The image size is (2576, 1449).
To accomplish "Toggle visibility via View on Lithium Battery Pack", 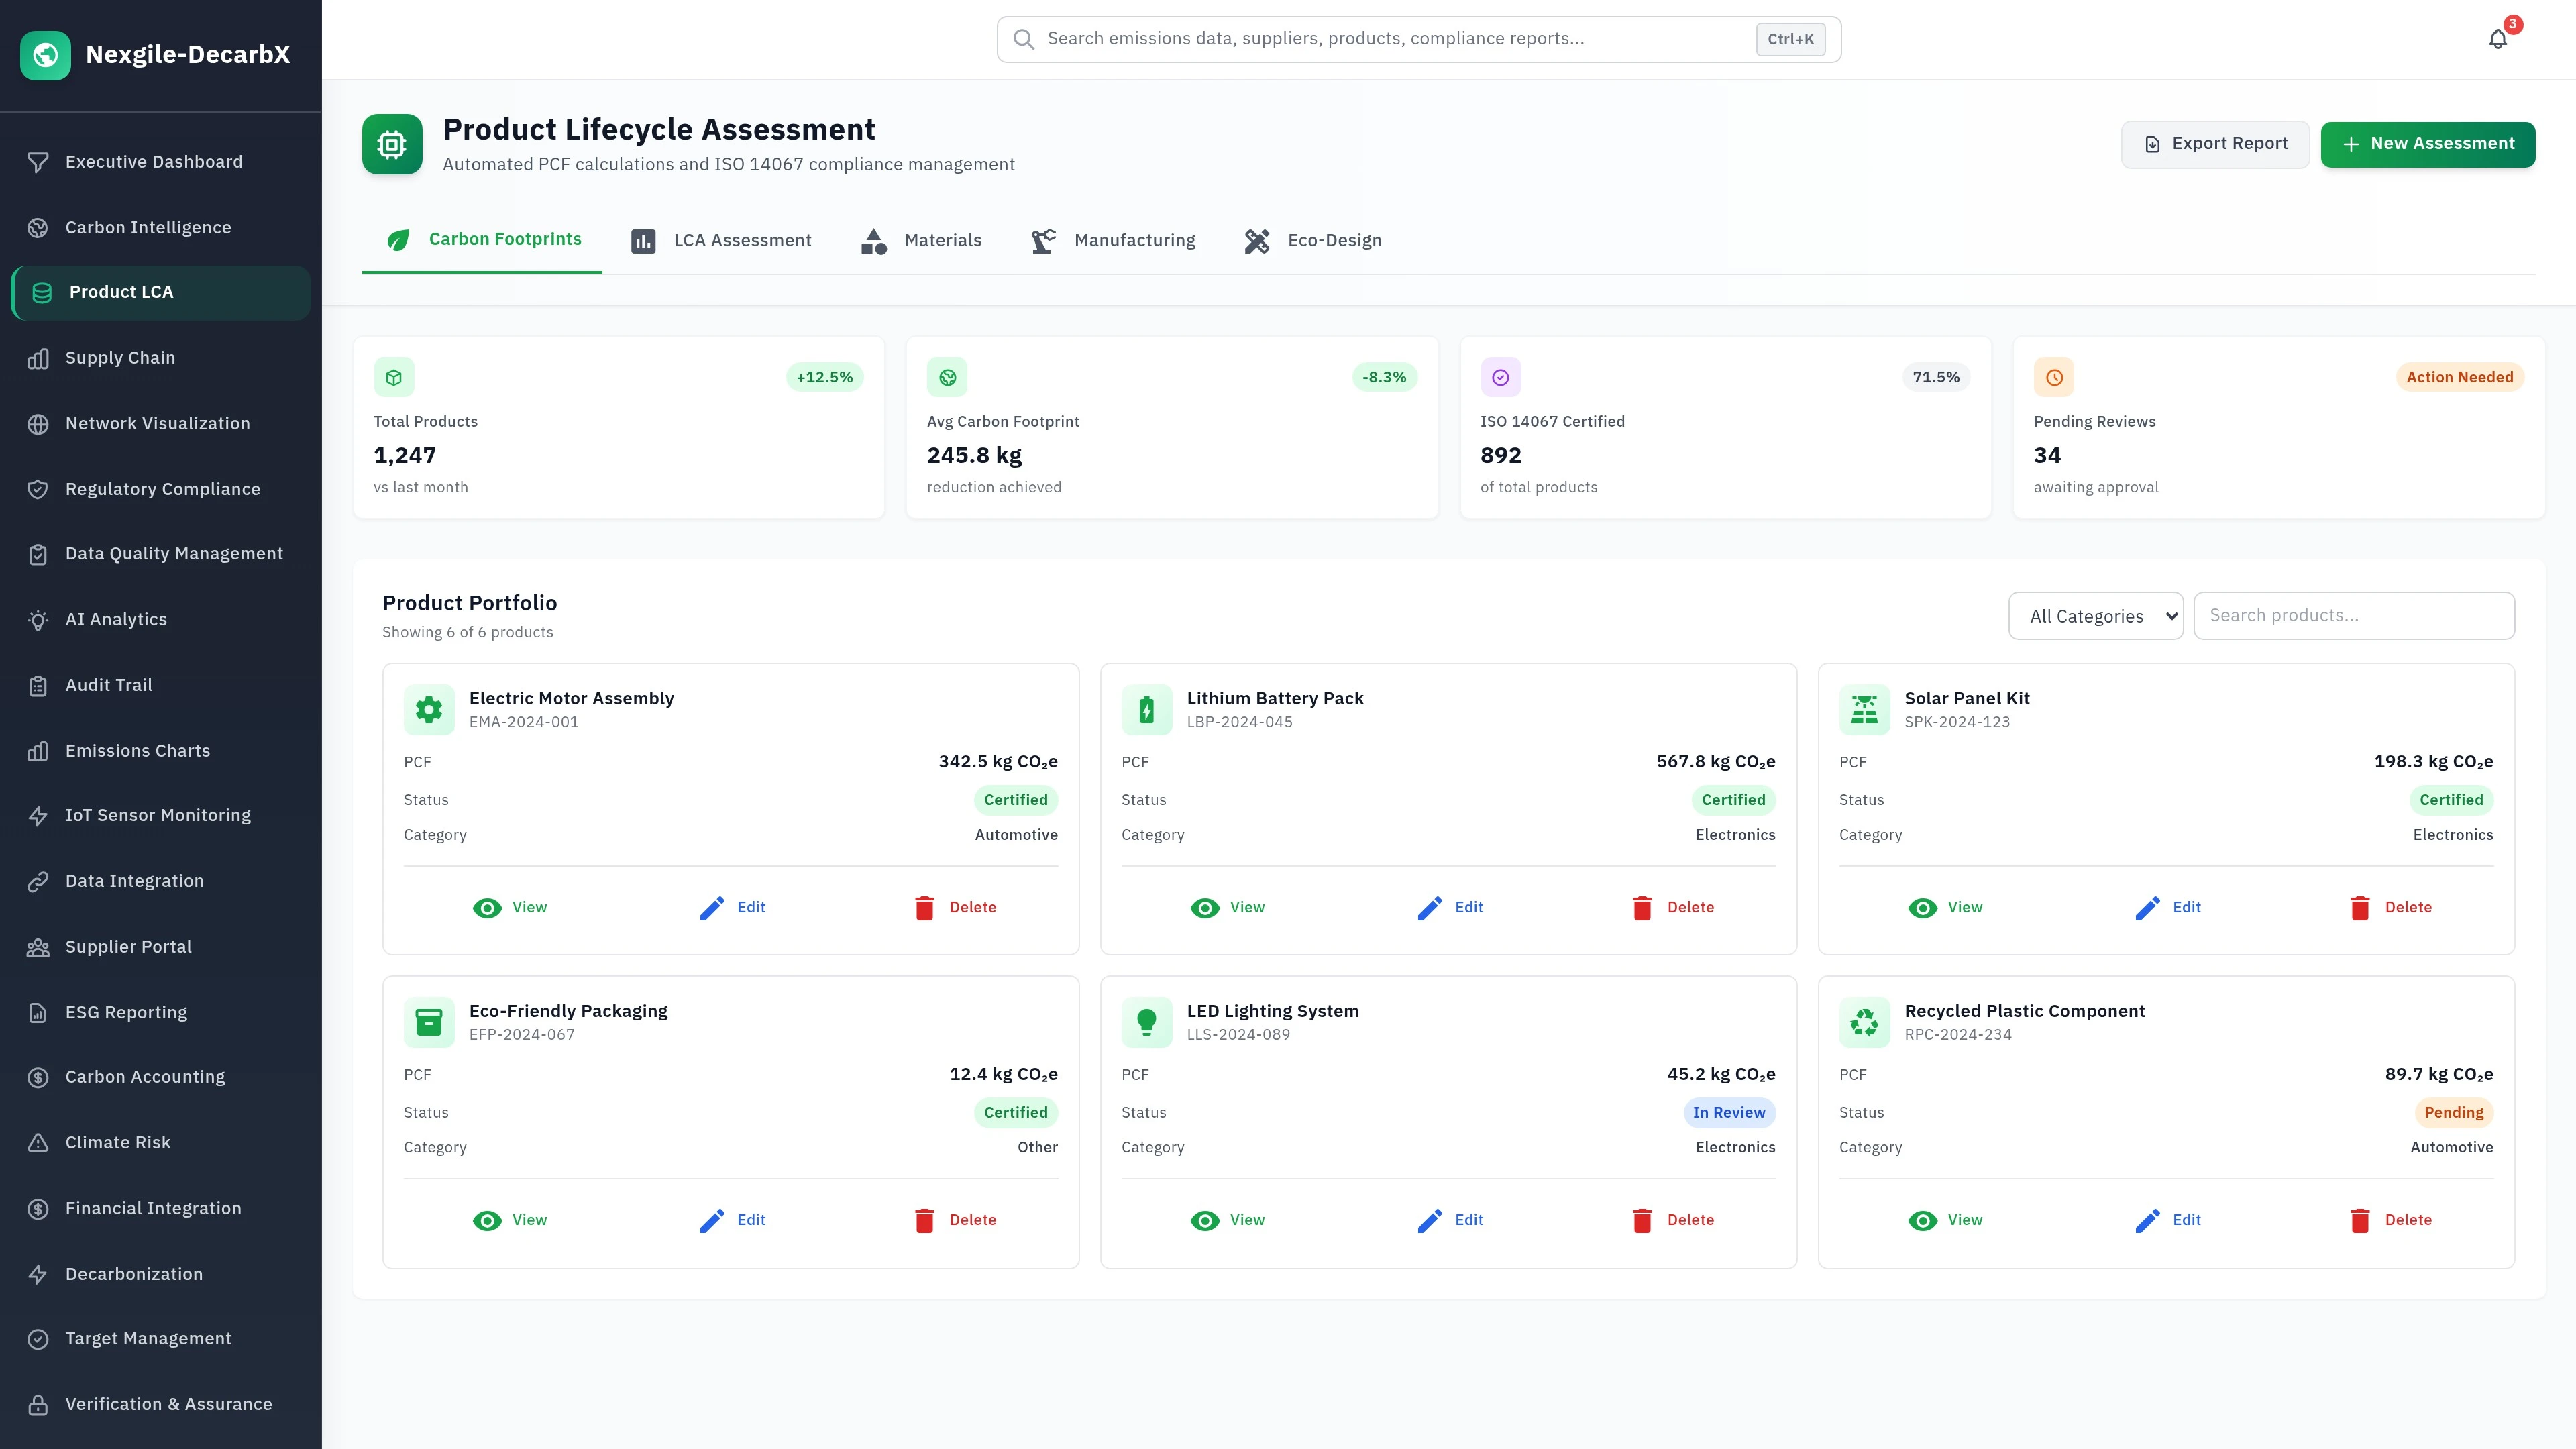I will tap(1228, 907).
